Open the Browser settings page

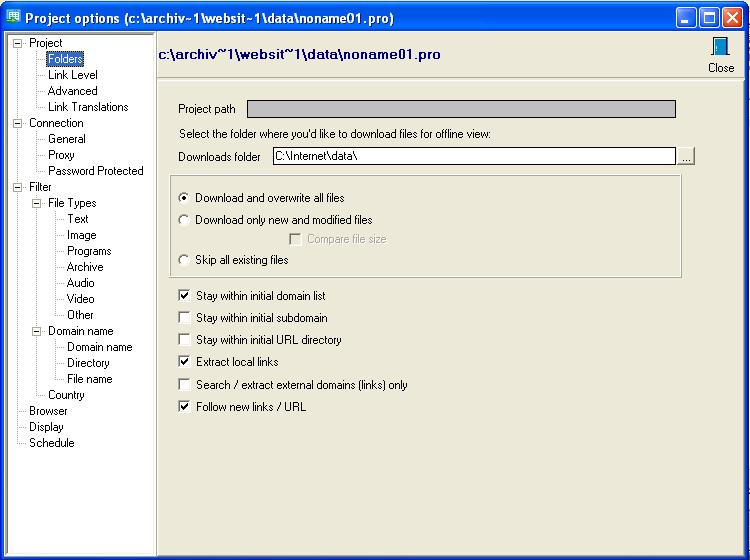click(48, 411)
